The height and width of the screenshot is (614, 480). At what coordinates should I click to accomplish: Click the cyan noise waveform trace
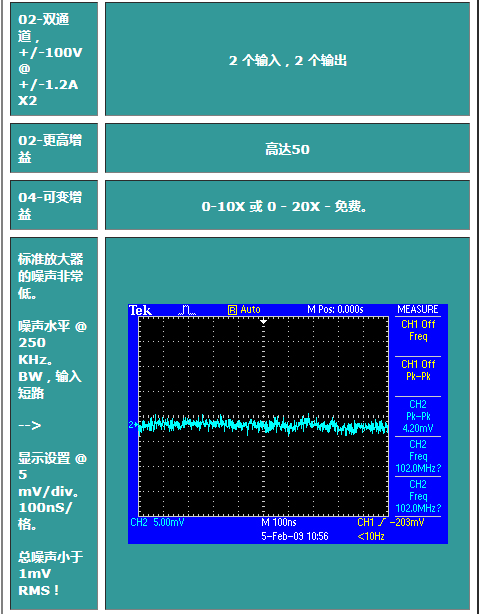(263, 426)
